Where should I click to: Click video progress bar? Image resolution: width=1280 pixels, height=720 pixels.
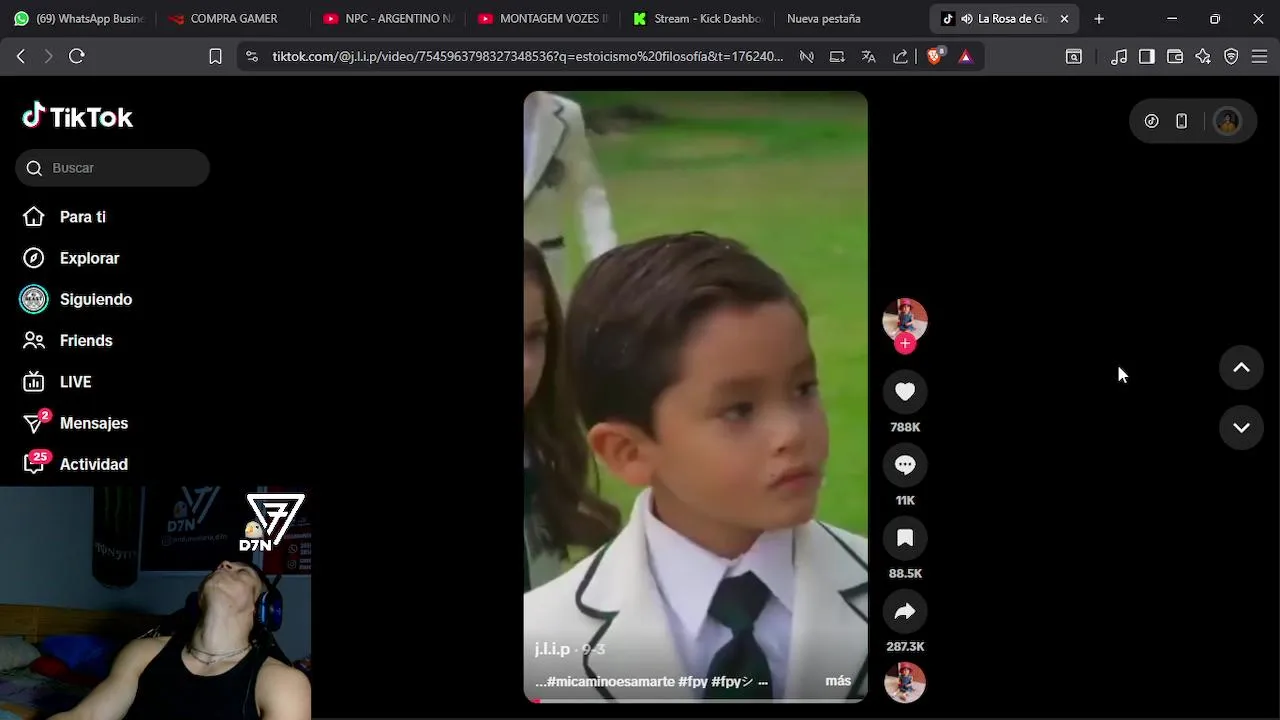[695, 701]
